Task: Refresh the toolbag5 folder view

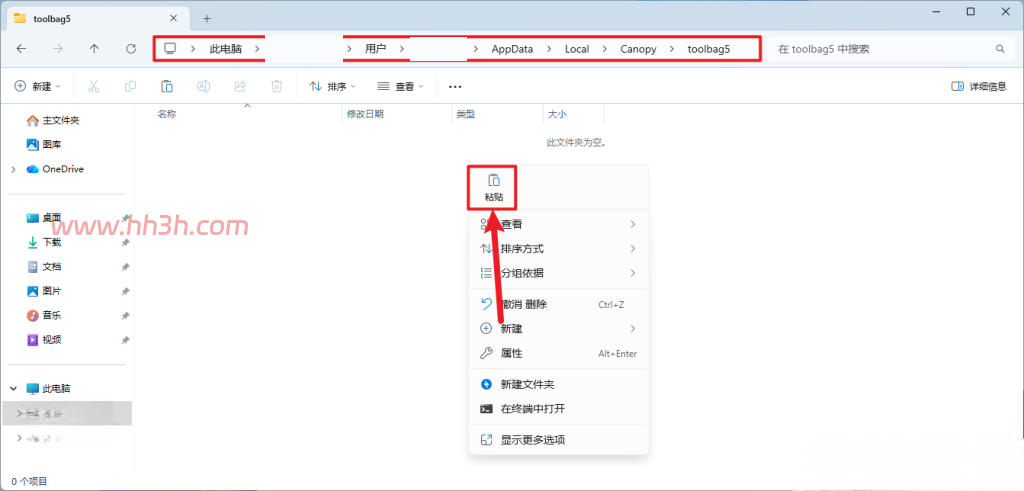Action: click(131, 49)
